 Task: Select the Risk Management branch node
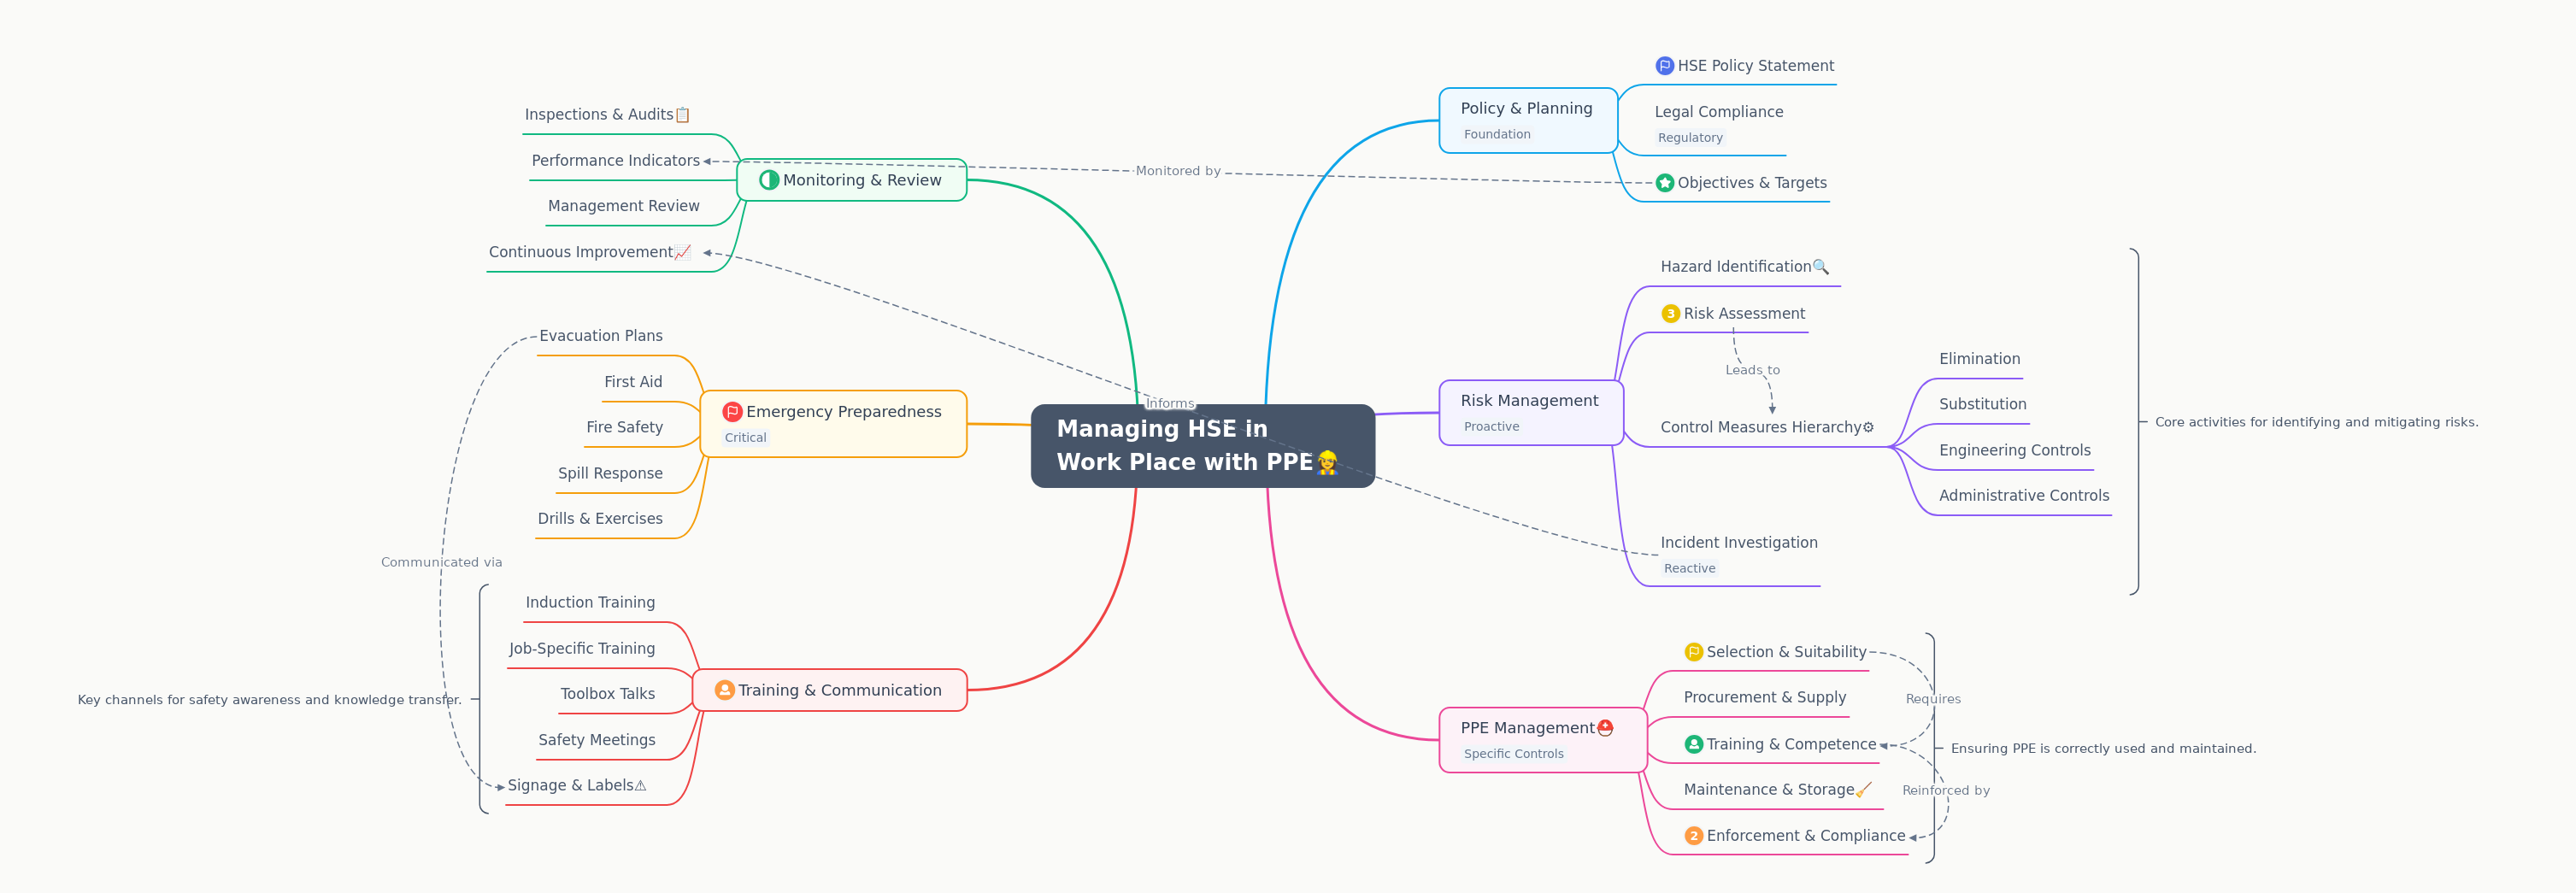point(1529,412)
